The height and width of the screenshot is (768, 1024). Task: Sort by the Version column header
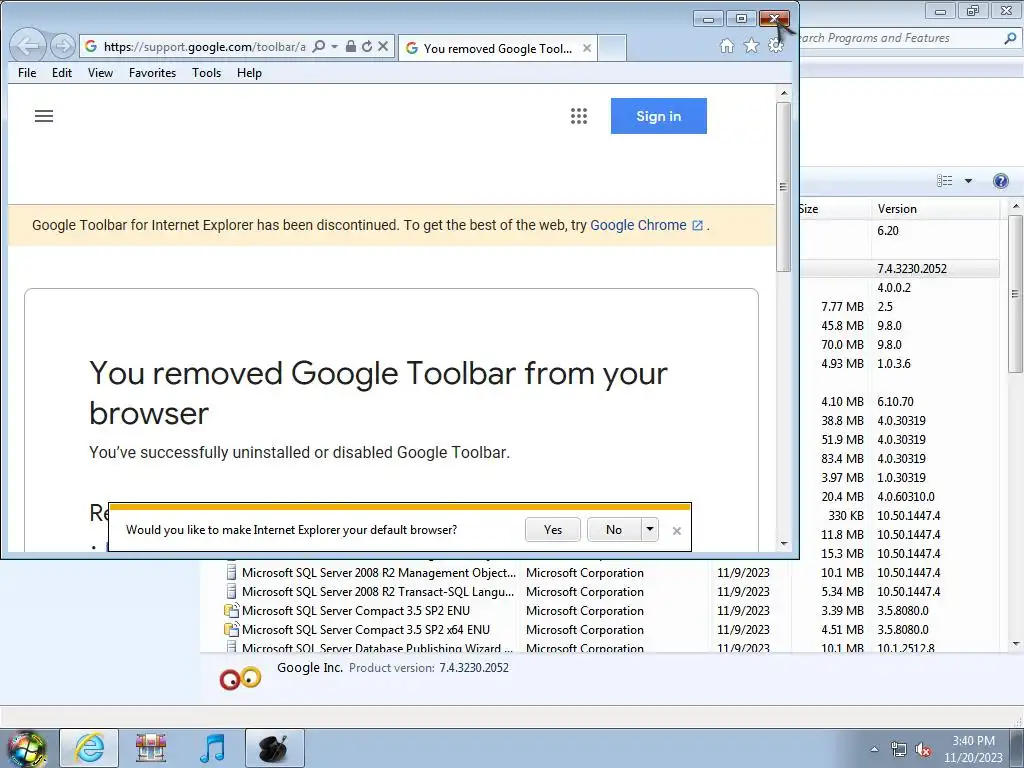(935, 209)
